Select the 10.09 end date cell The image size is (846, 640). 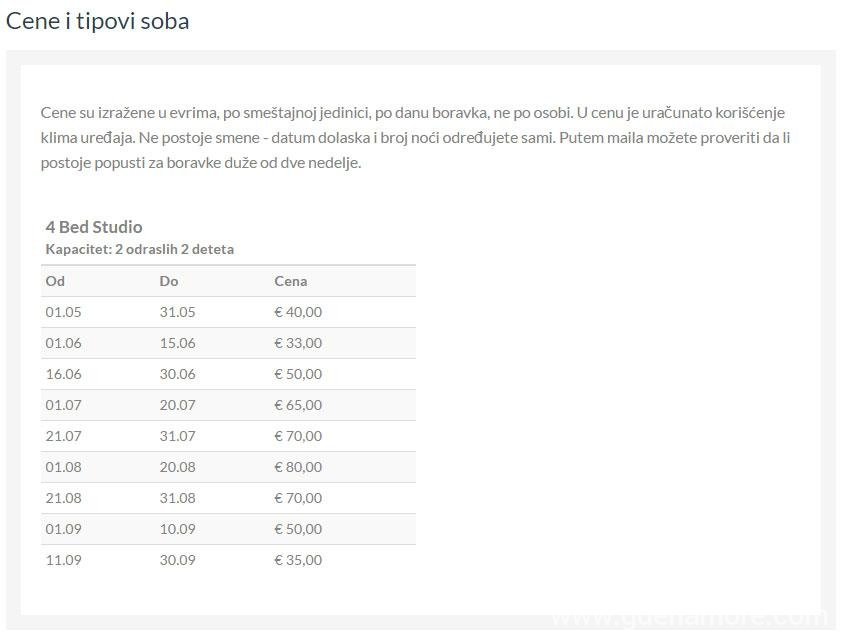(178, 529)
